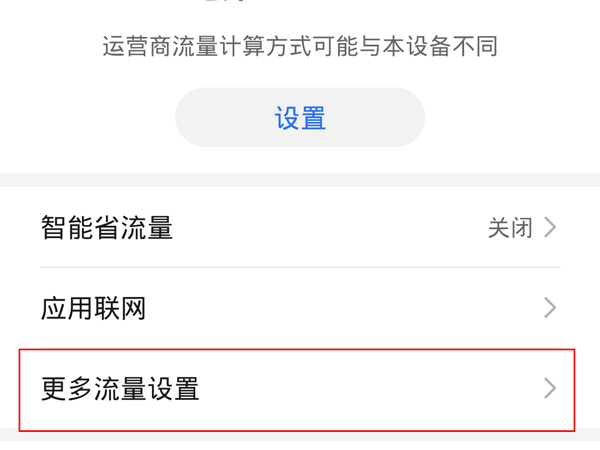This screenshot has width=600, height=450.
Task: Click blank space in the 智能省流量 row
Action: point(330,228)
